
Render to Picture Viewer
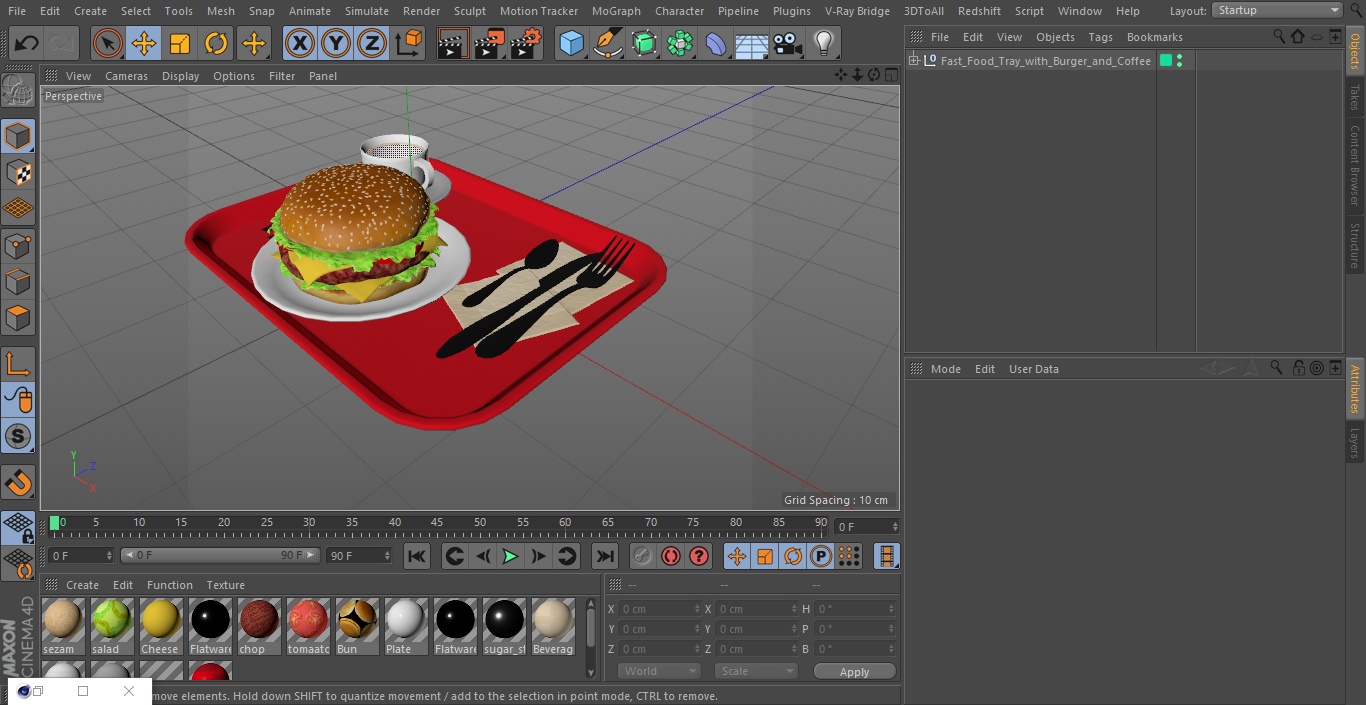click(x=489, y=44)
